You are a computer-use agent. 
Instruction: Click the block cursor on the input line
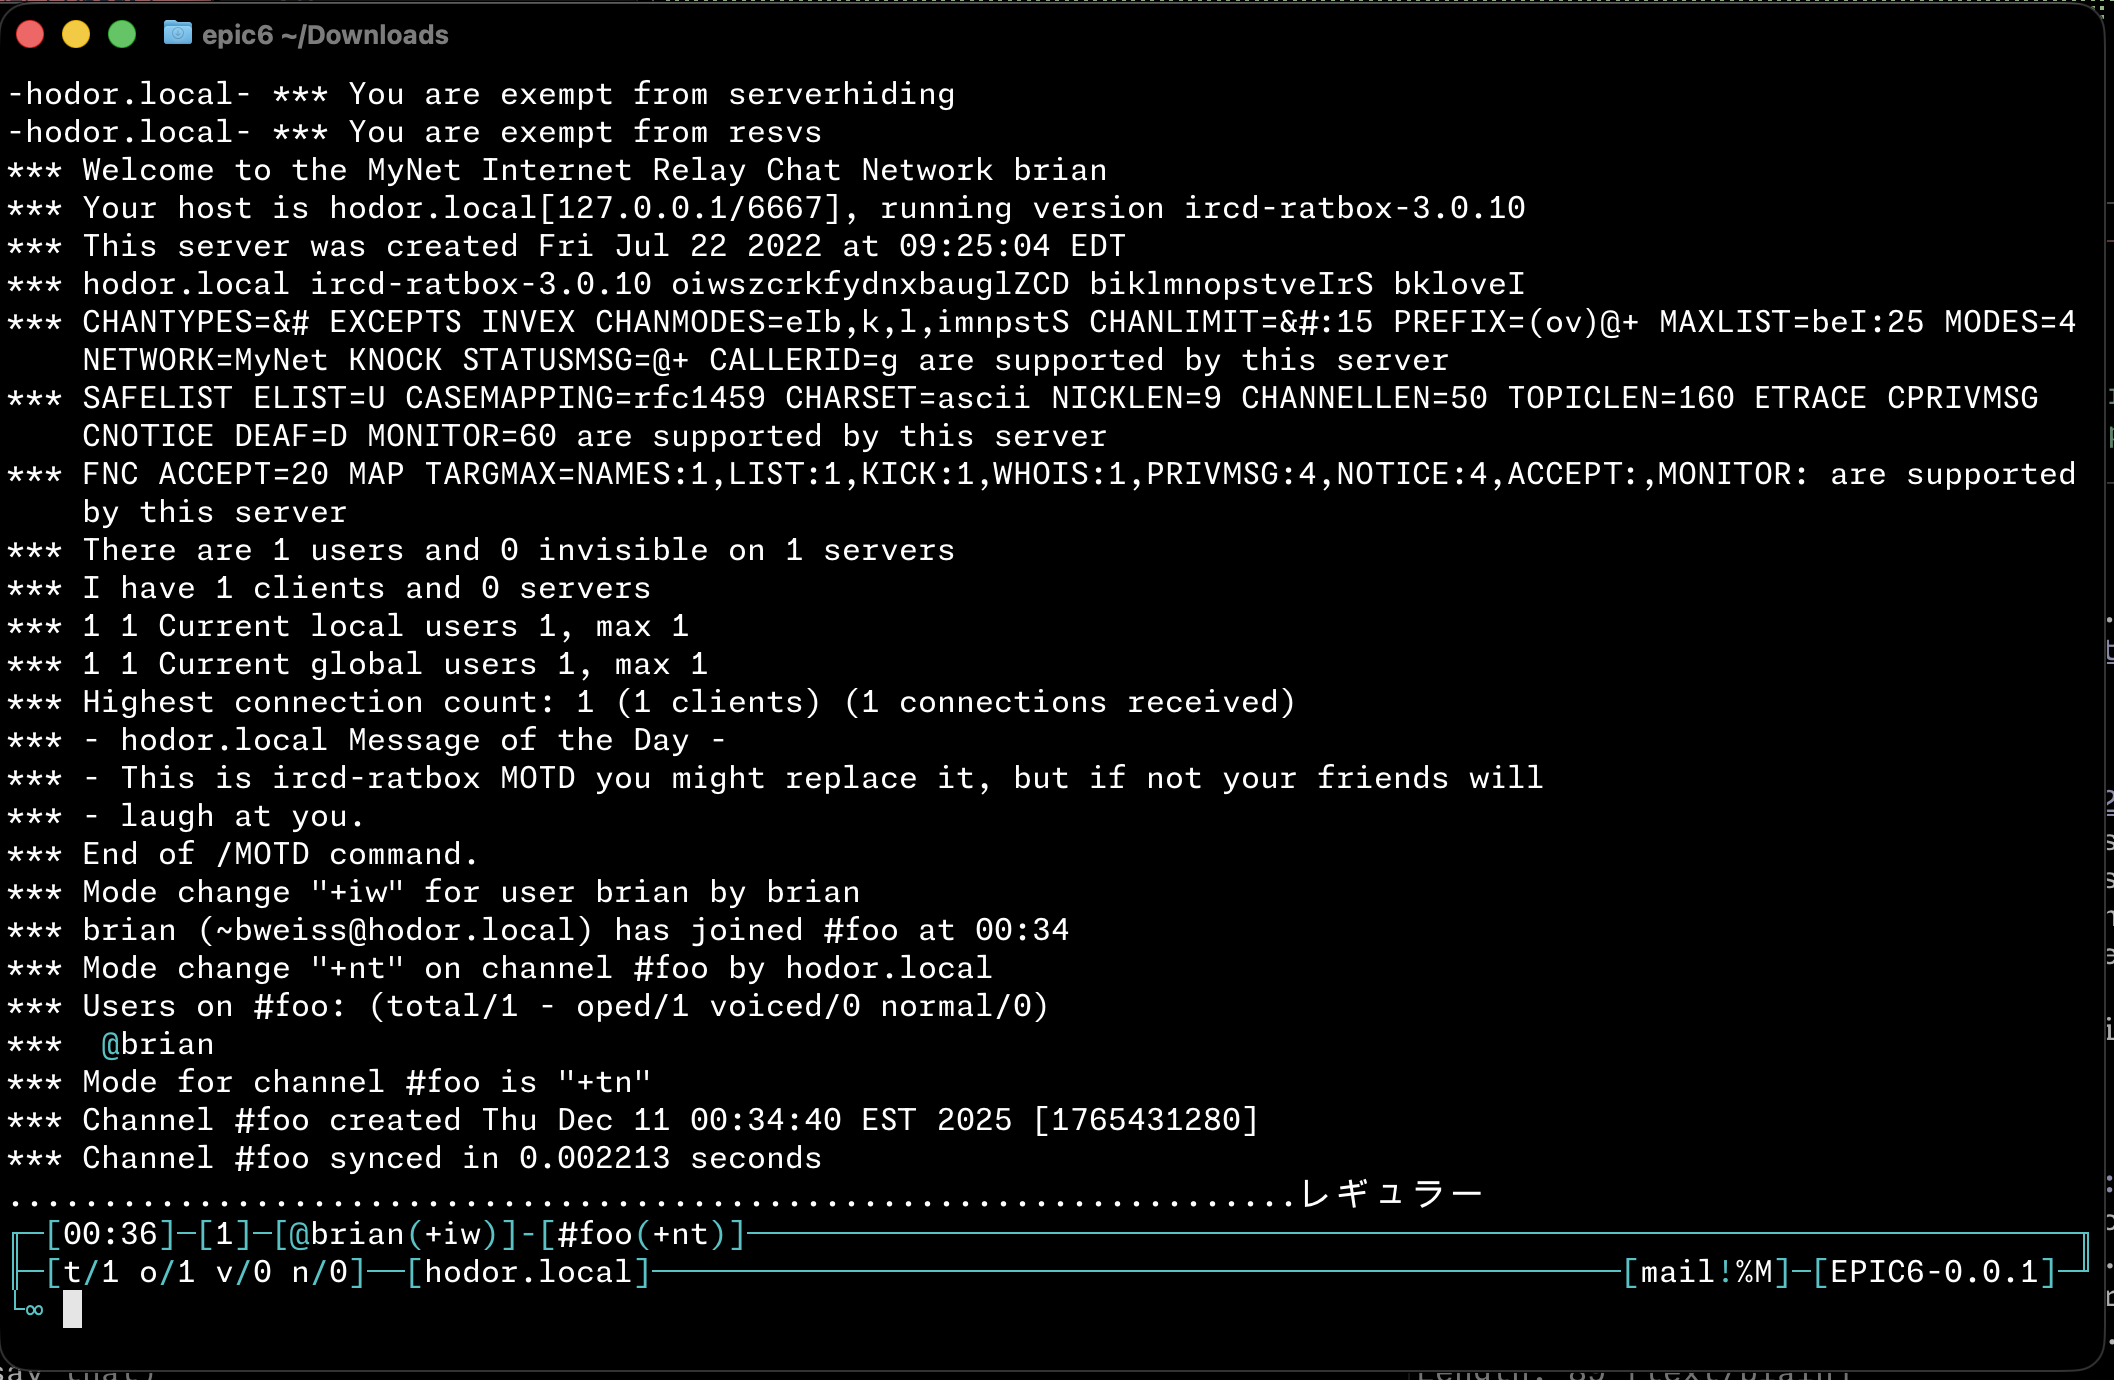[72, 1309]
